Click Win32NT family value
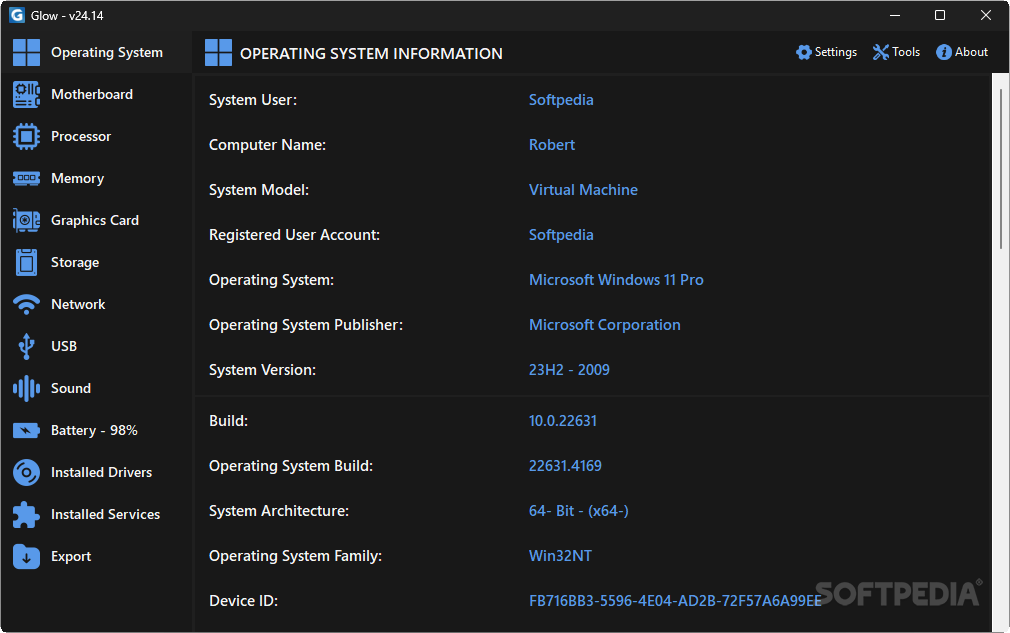1010x633 pixels. coord(560,556)
